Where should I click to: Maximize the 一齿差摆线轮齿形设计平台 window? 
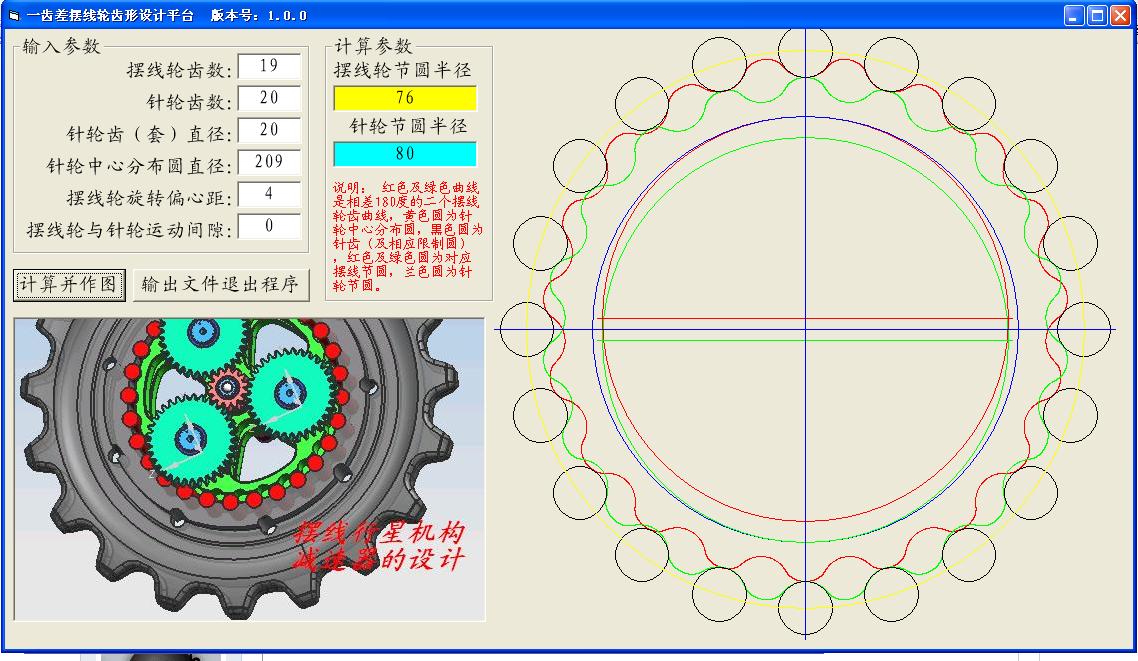click(x=1097, y=15)
